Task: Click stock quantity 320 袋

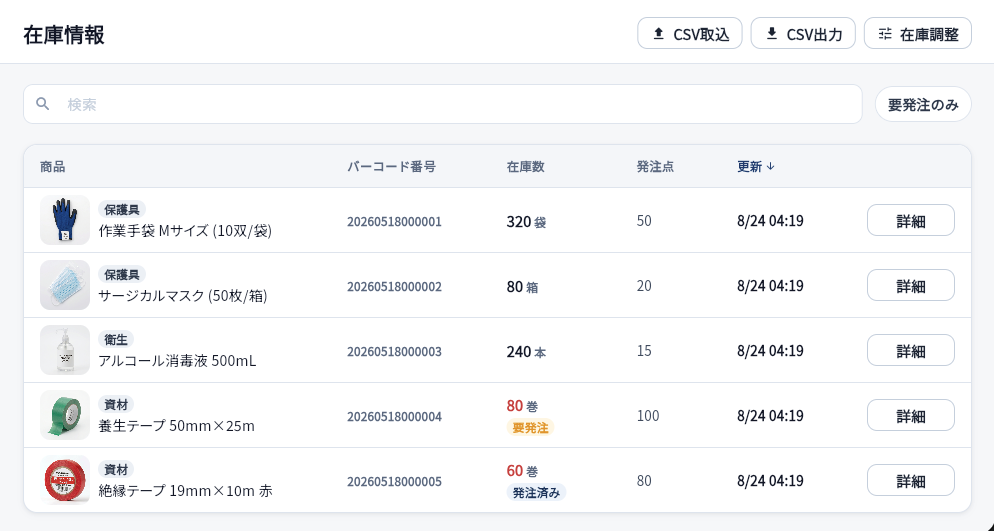Action: pos(526,222)
